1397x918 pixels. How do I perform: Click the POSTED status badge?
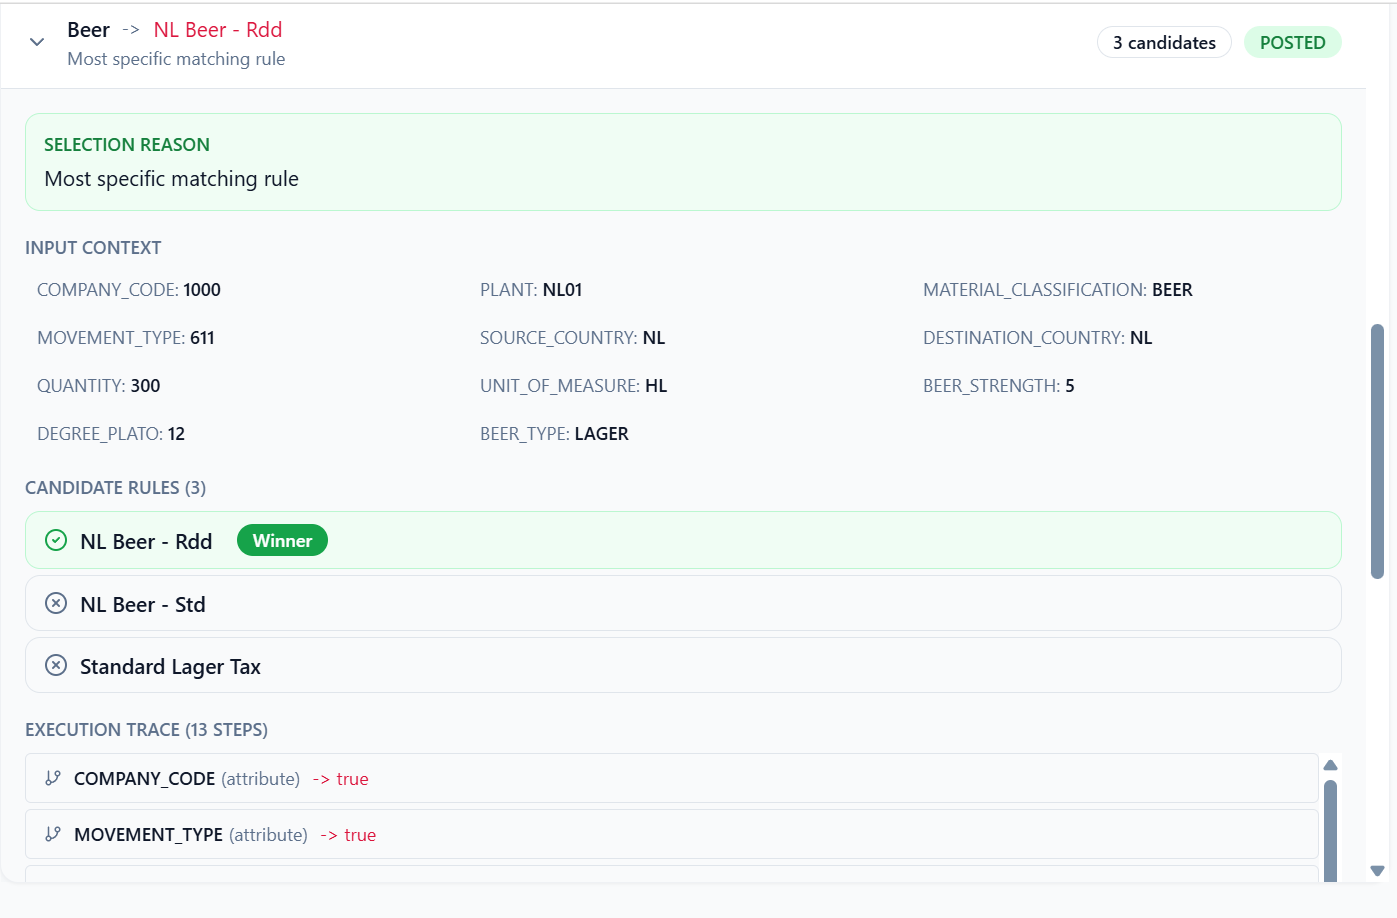coord(1292,43)
